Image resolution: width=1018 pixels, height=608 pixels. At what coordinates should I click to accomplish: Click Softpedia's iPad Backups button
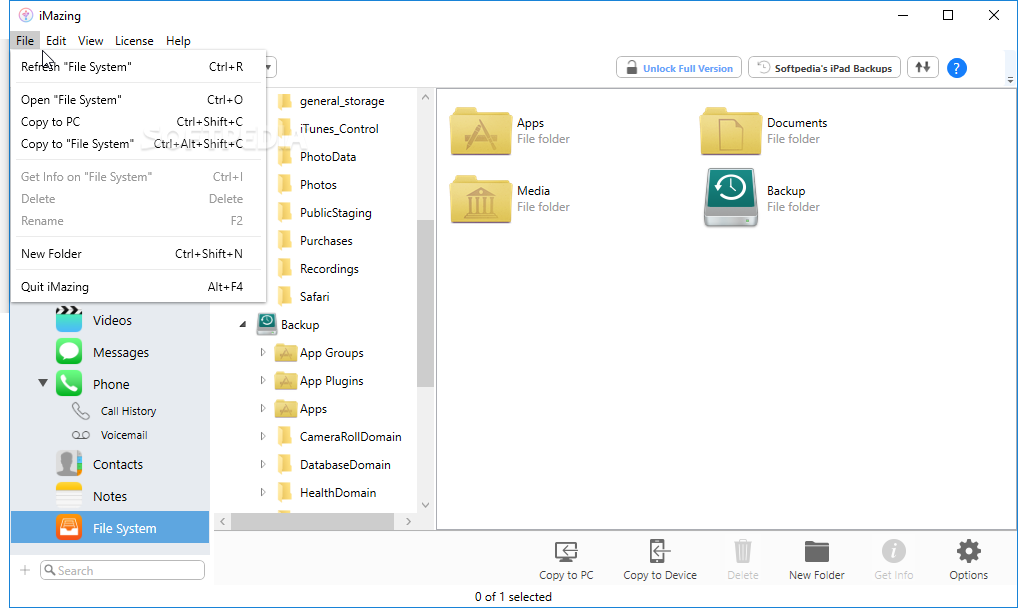click(824, 68)
